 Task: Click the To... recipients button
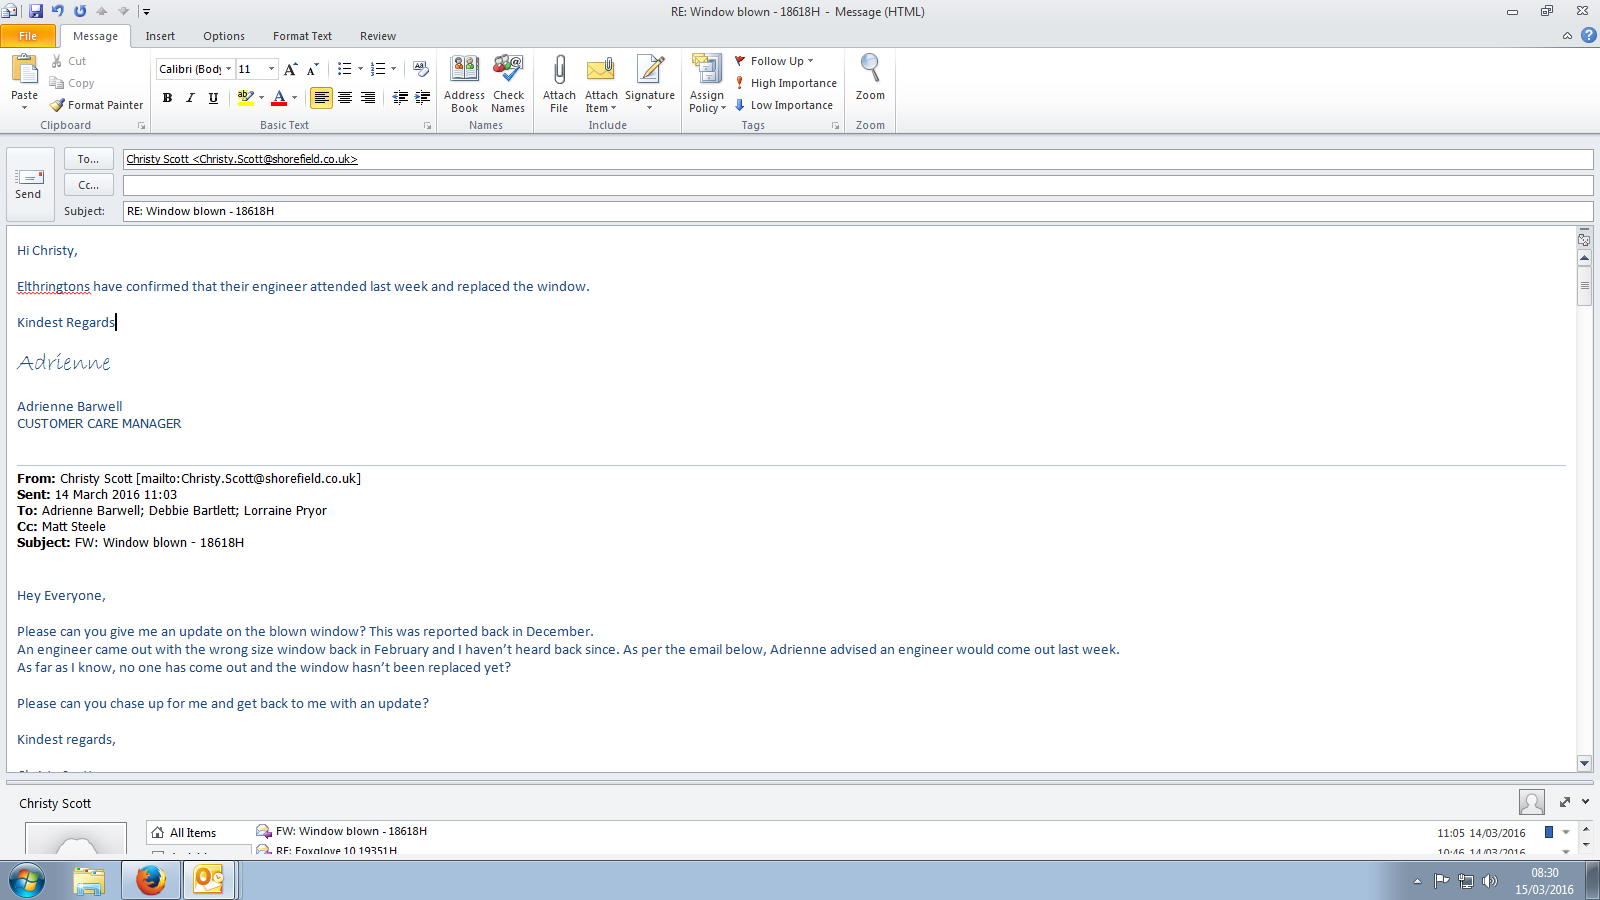[x=88, y=159]
